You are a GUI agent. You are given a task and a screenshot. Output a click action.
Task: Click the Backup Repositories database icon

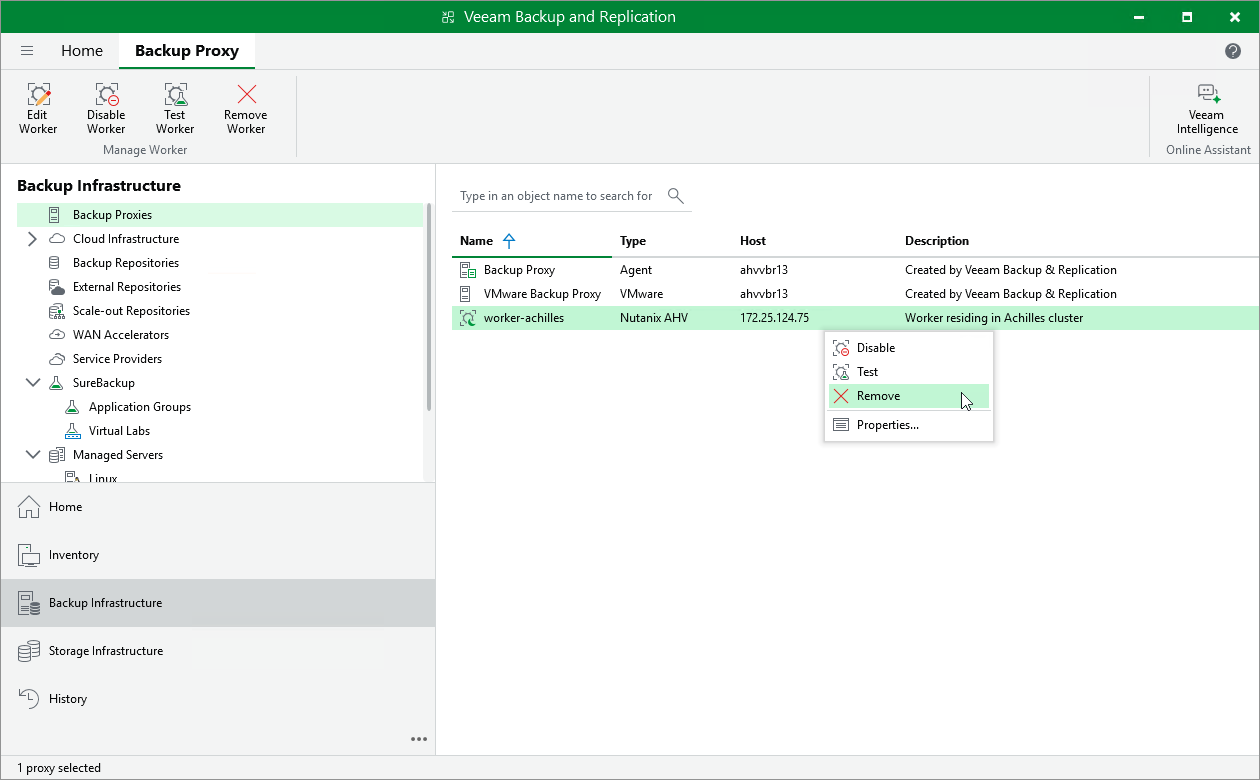[55, 263]
